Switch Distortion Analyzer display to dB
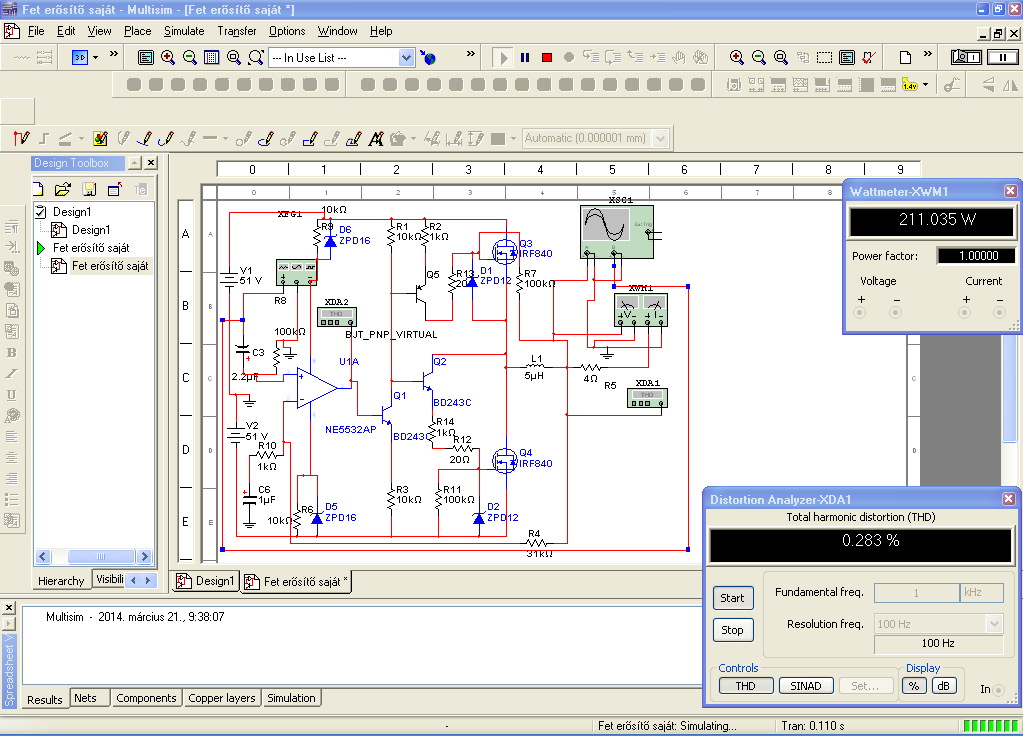This screenshot has width=1023, height=736. (943, 686)
